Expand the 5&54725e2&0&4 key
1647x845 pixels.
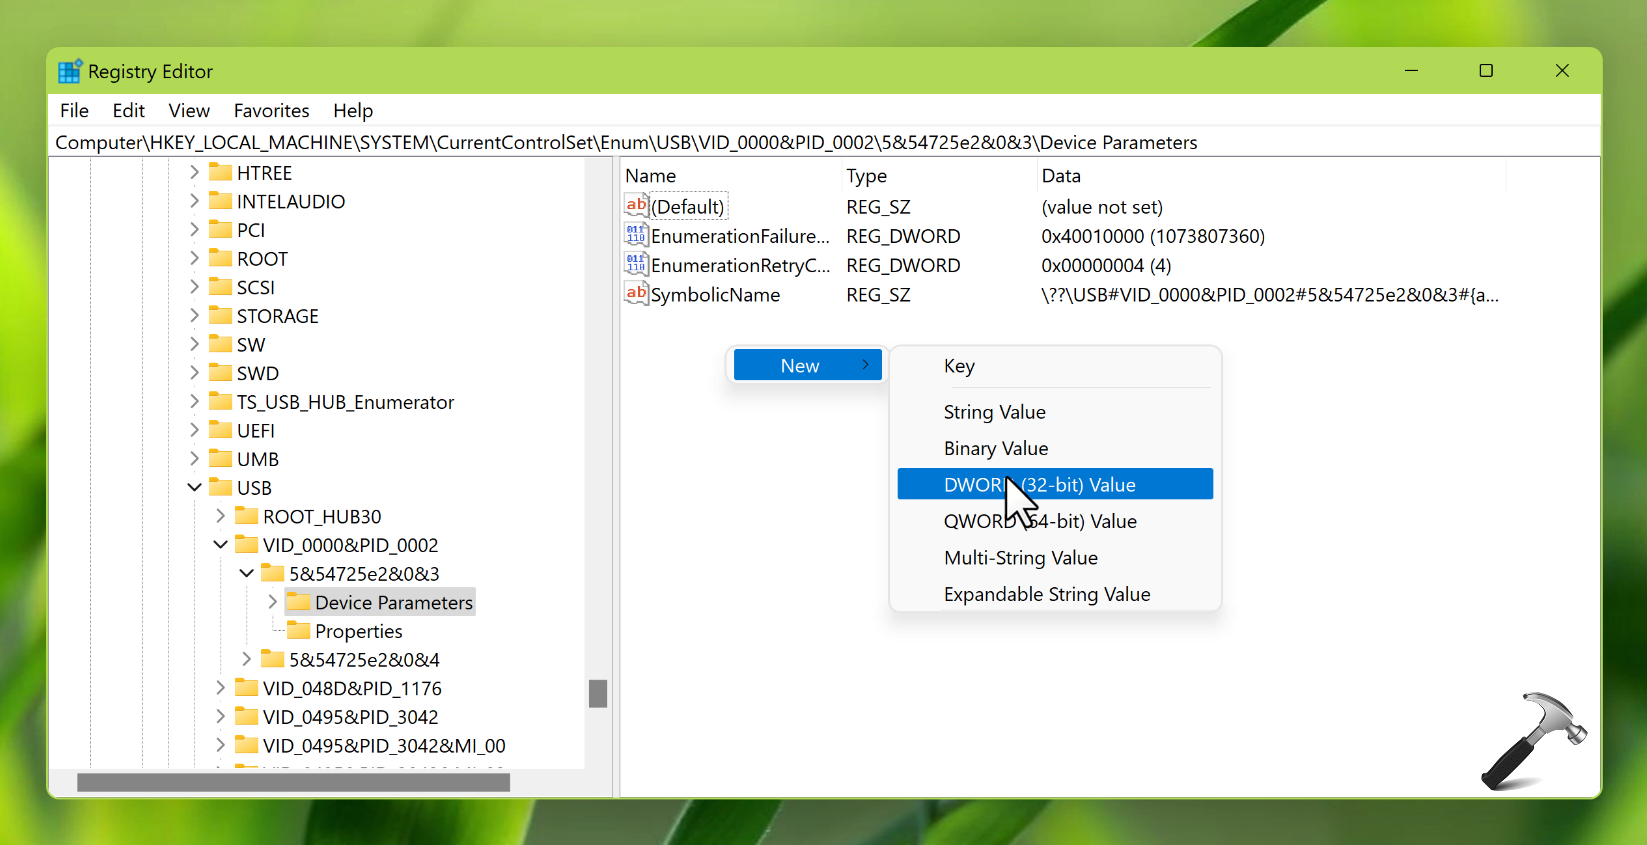click(246, 659)
